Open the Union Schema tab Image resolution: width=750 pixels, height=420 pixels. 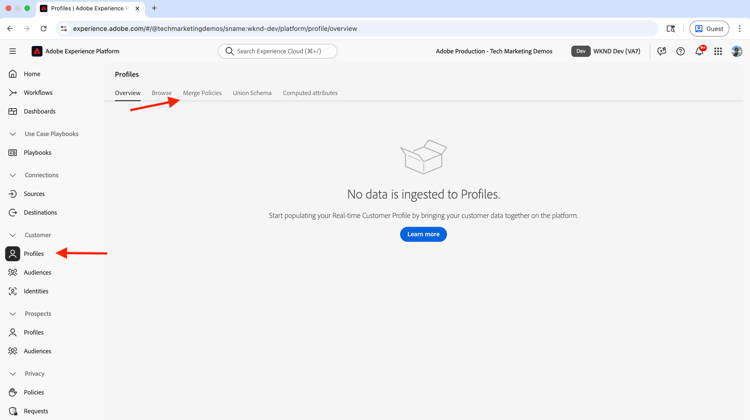252,93
